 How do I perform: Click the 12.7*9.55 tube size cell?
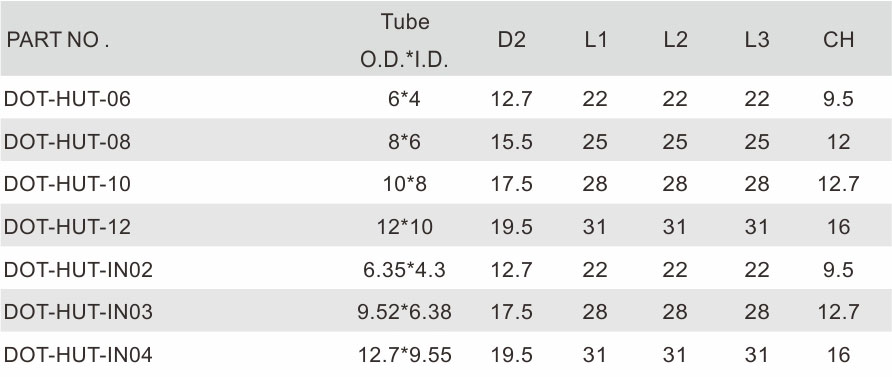(x=404, y=355)
